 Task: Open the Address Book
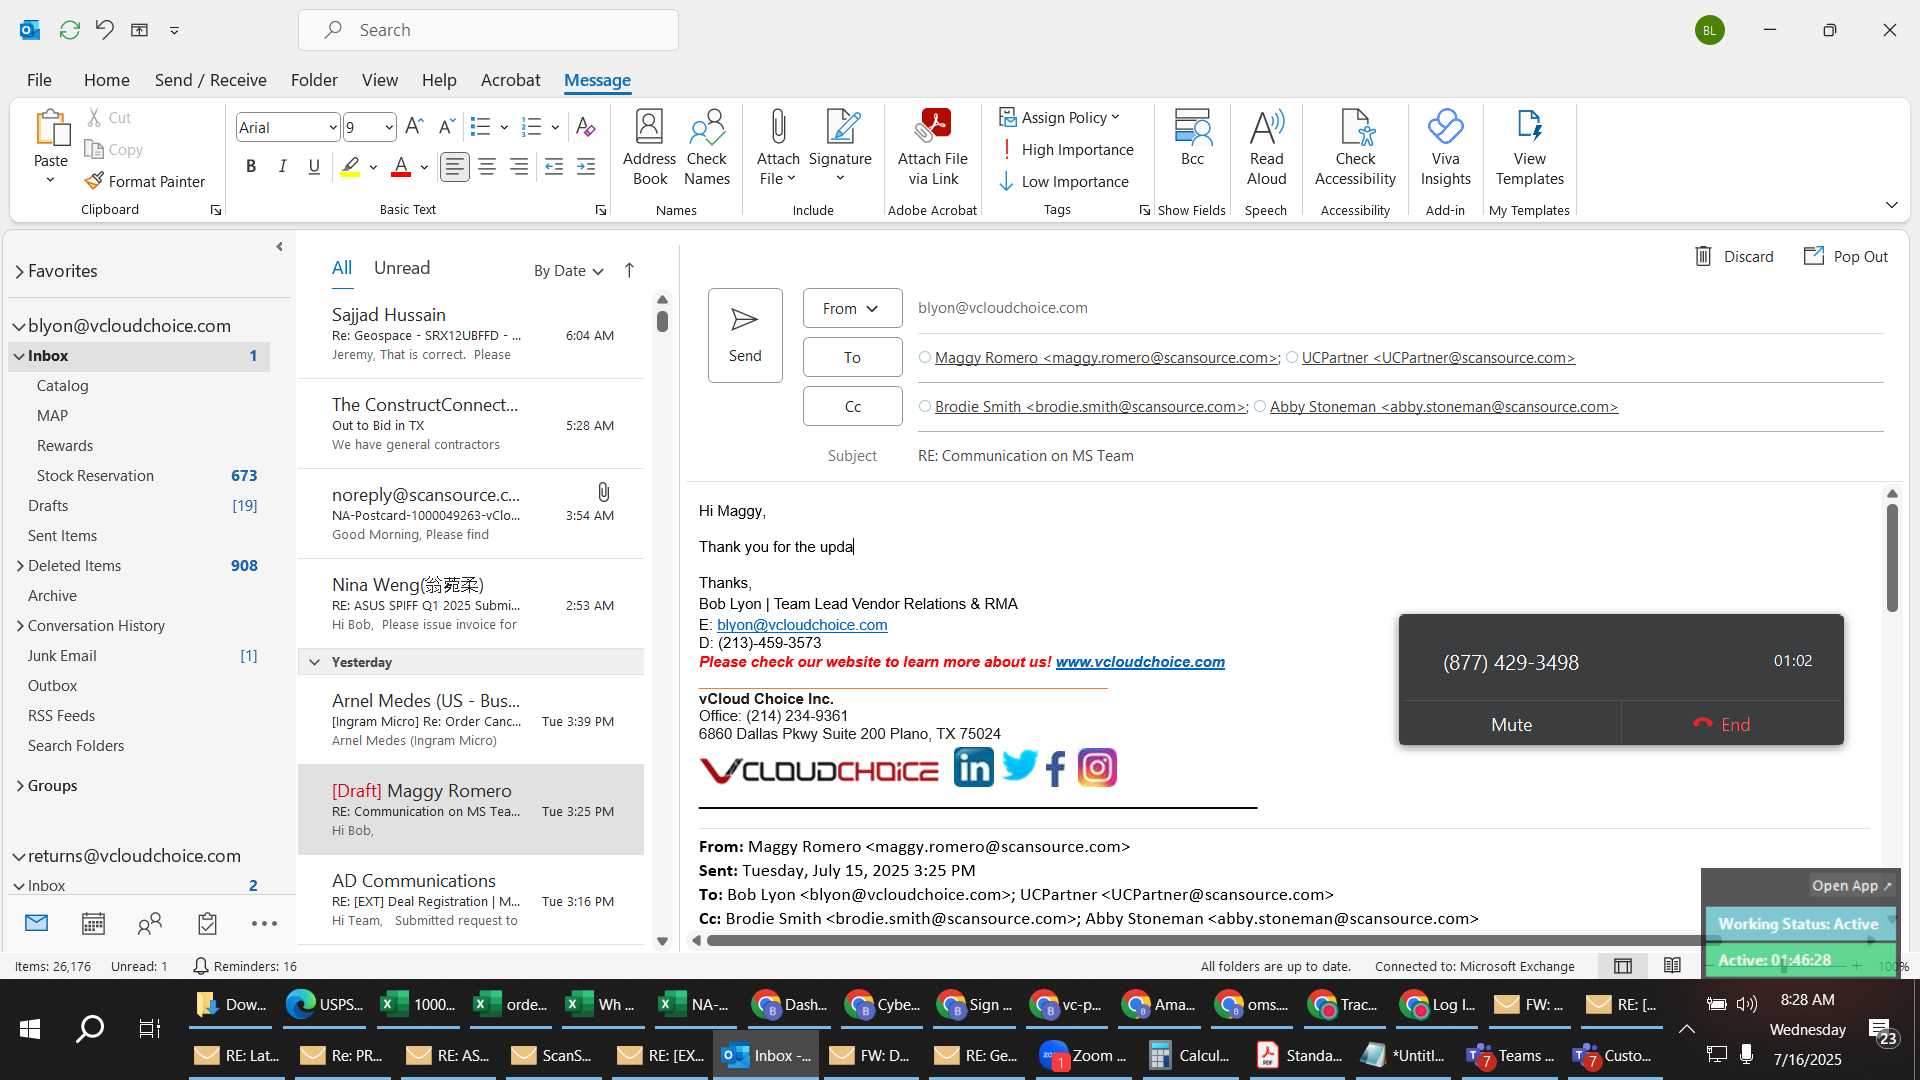pos(649,147)
